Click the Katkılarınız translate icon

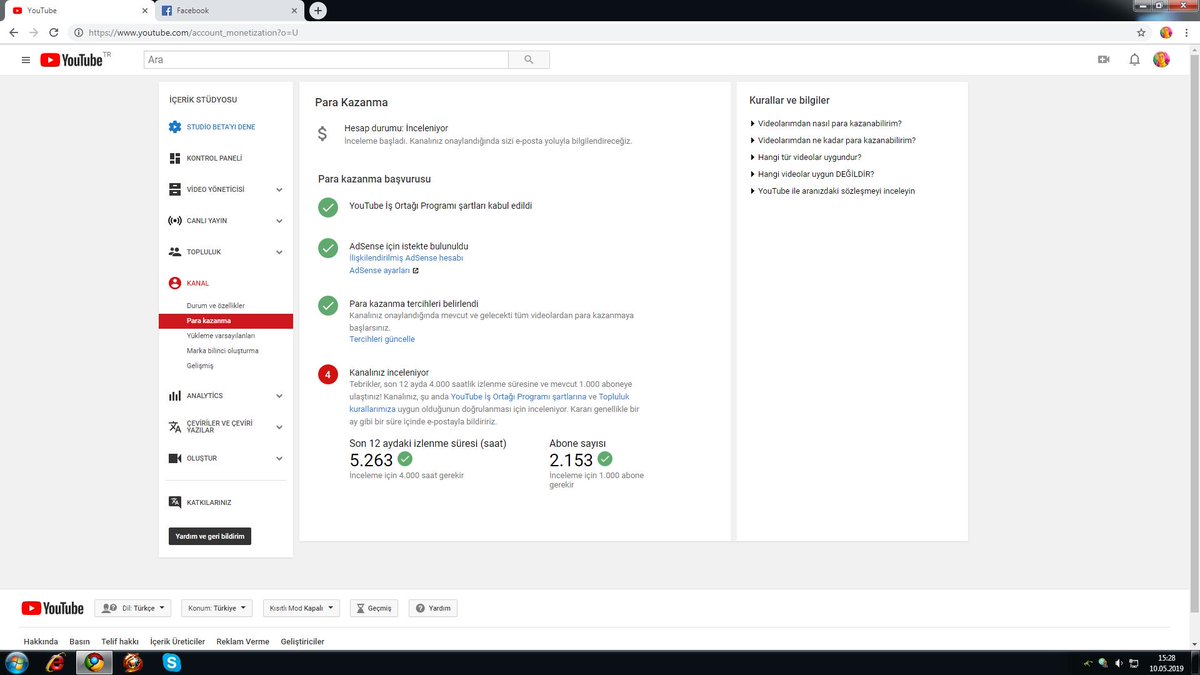click(x=175, y=502)
